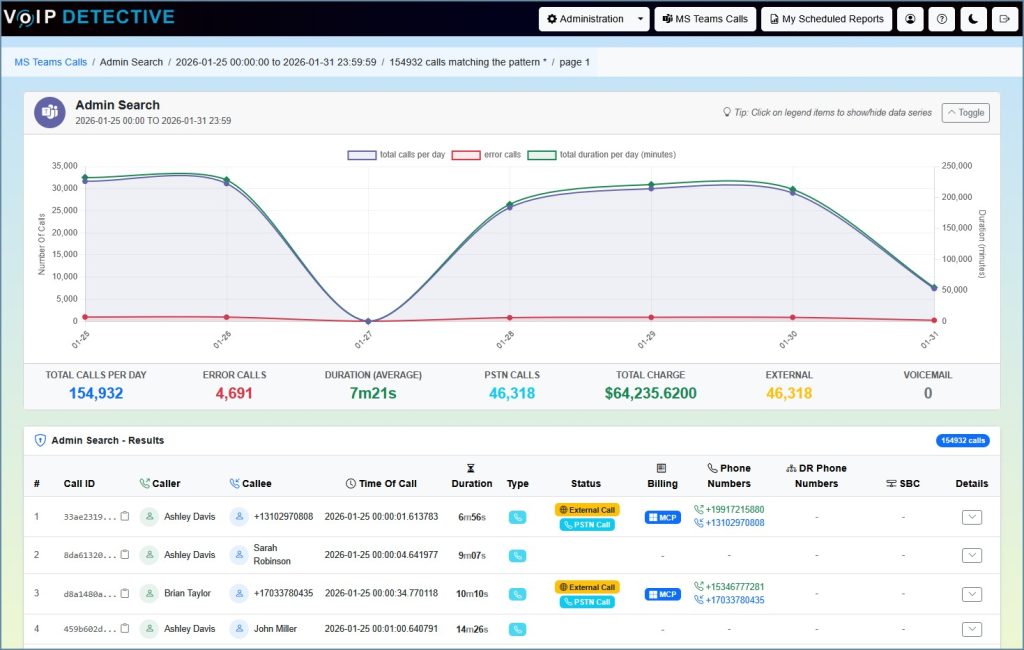
Task: Expand details for call row 3
Action: click(971, 594)
